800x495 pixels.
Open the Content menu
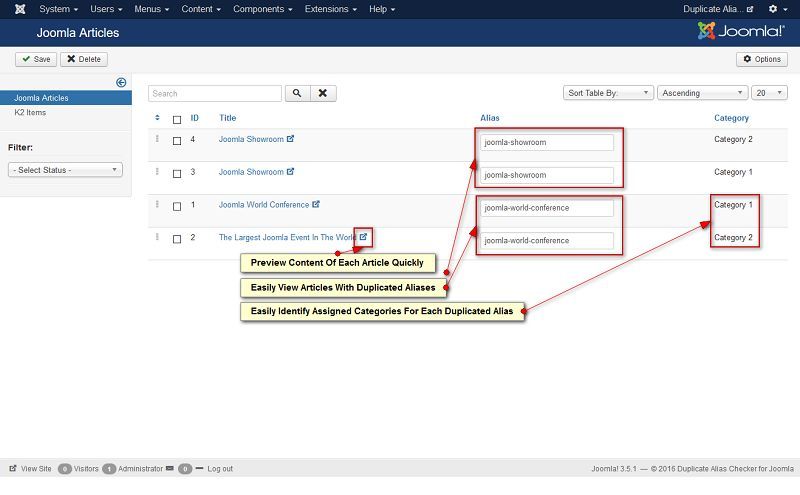click(x=201, y=9)
